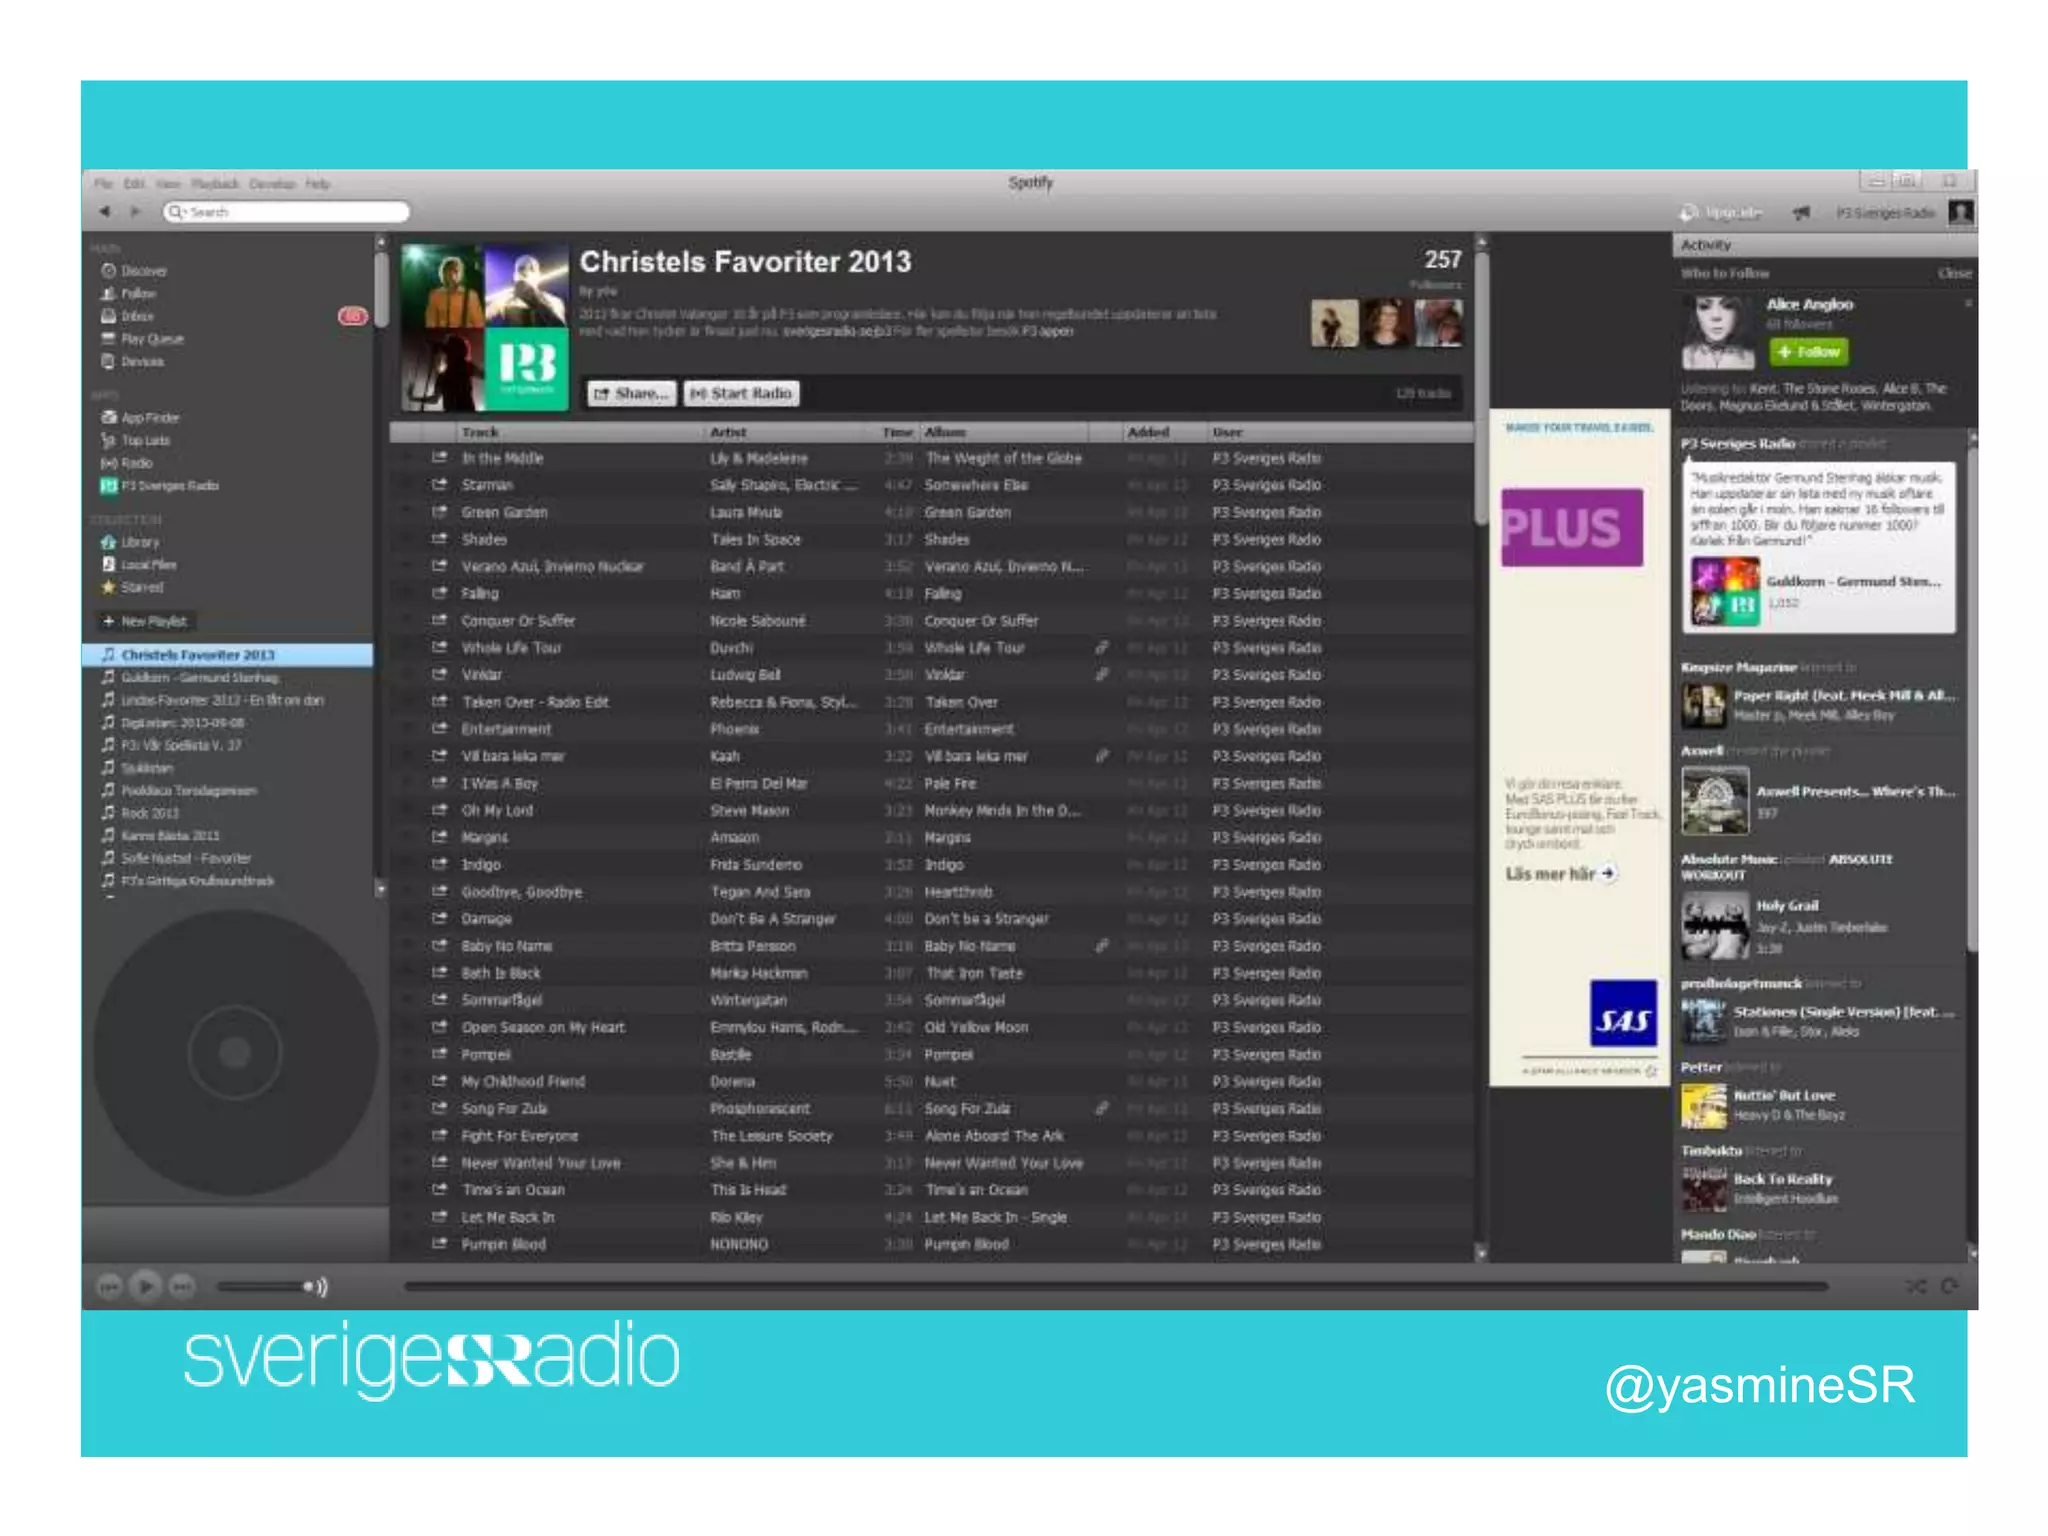The height and width of the screenshot is (1536, 2048).
Task: Click the previous track button
Action: click(109, 1286)
